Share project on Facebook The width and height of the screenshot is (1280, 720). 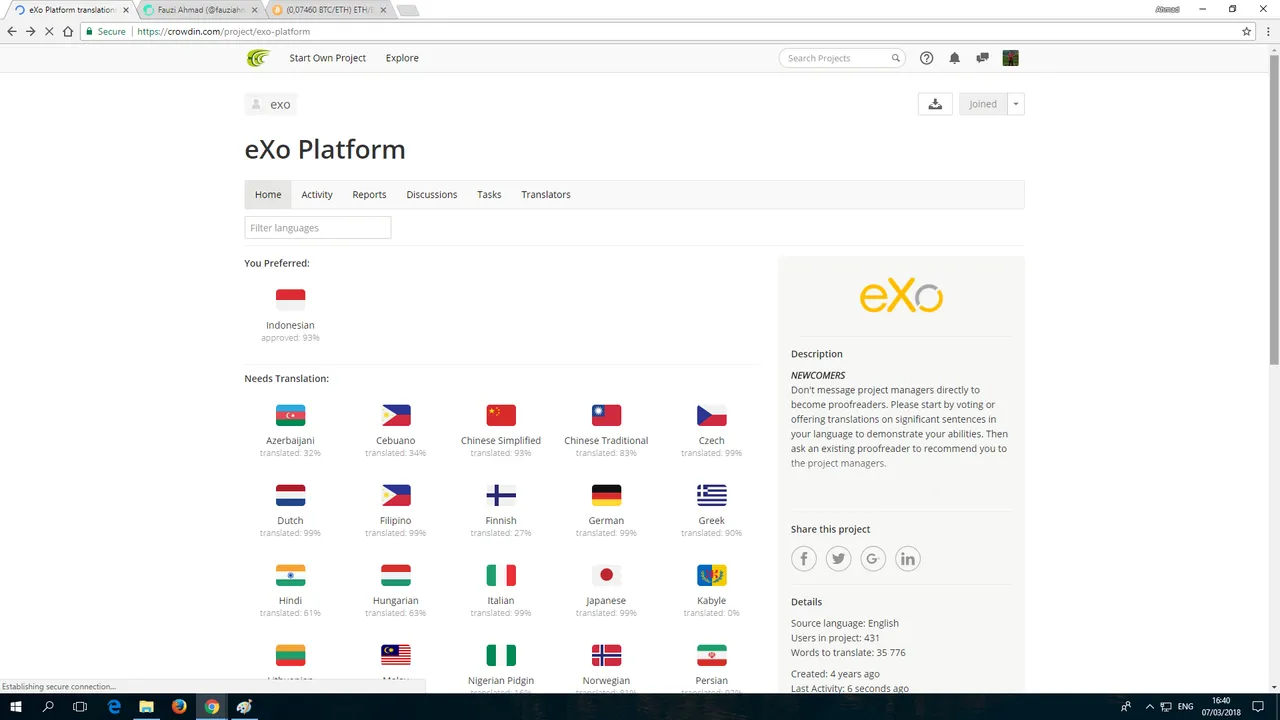804,559
